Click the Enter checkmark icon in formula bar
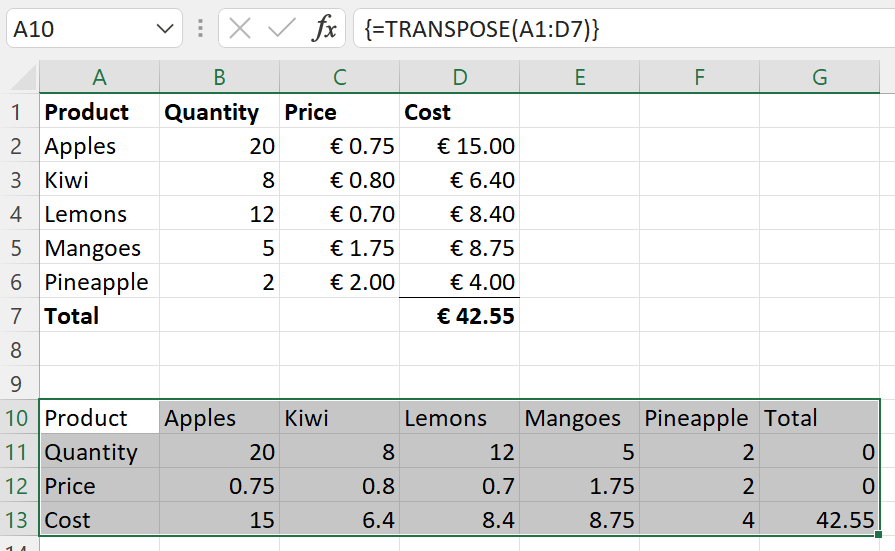Image resolution: width=895 pixels, height=551 pixels. (x=282, y=29)
